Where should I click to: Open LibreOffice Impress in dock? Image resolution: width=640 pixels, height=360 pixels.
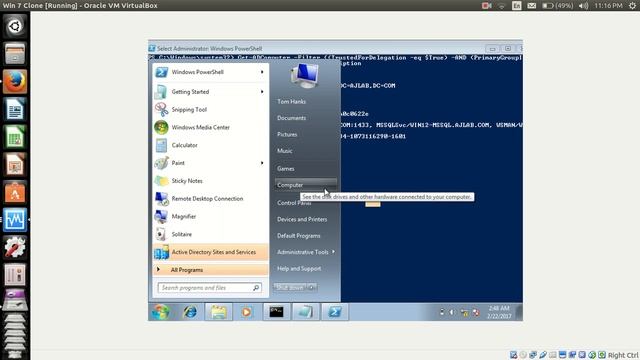[15, 165]
